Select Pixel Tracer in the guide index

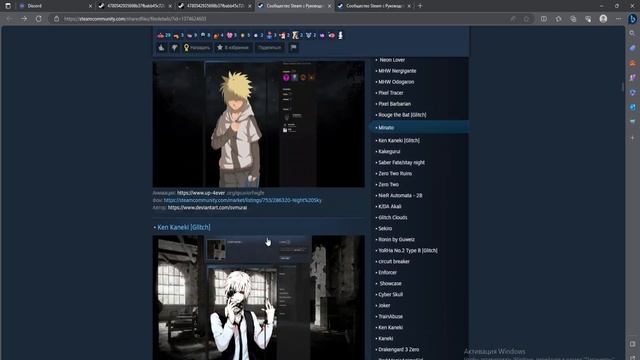click(x=391, y=93)
